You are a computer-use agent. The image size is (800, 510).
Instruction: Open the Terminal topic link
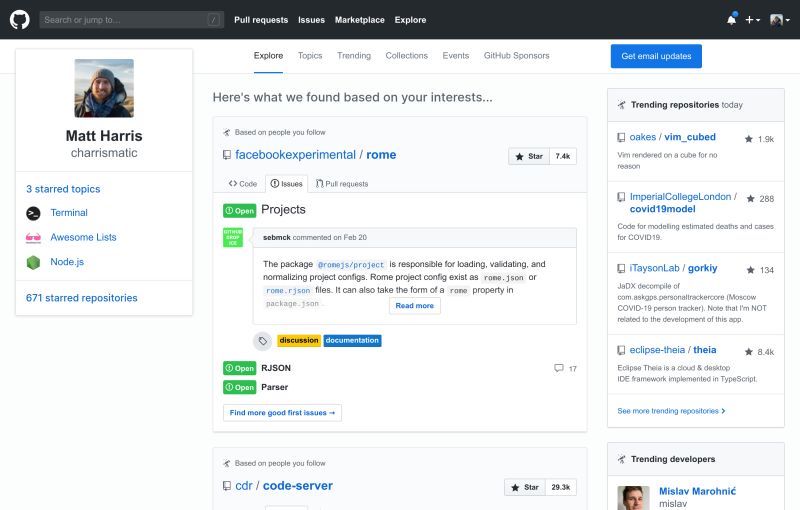69,213
